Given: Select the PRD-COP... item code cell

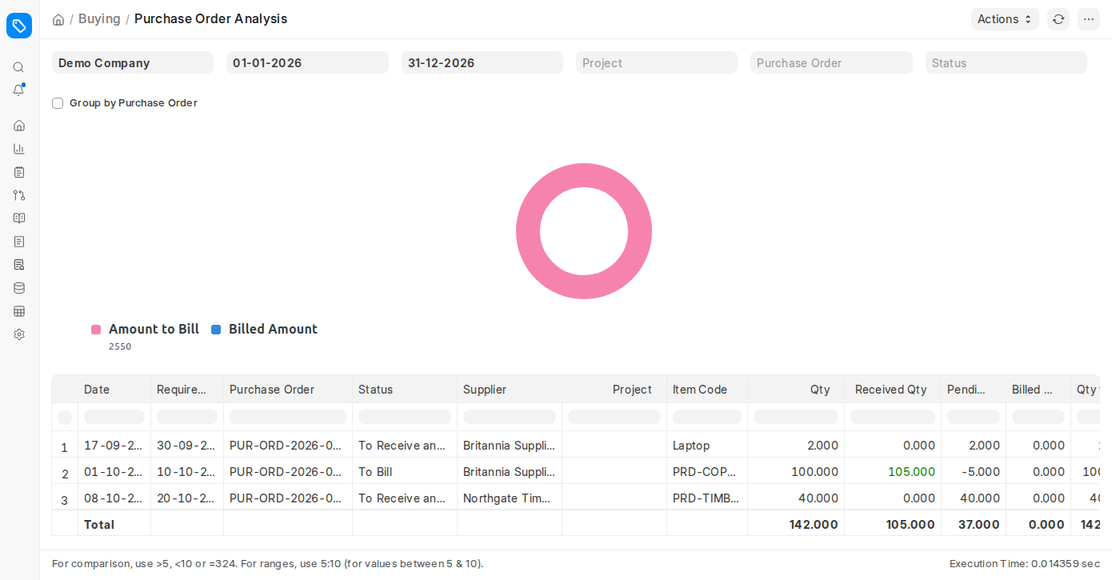Looking at the screenshot, I should (707, 471).
